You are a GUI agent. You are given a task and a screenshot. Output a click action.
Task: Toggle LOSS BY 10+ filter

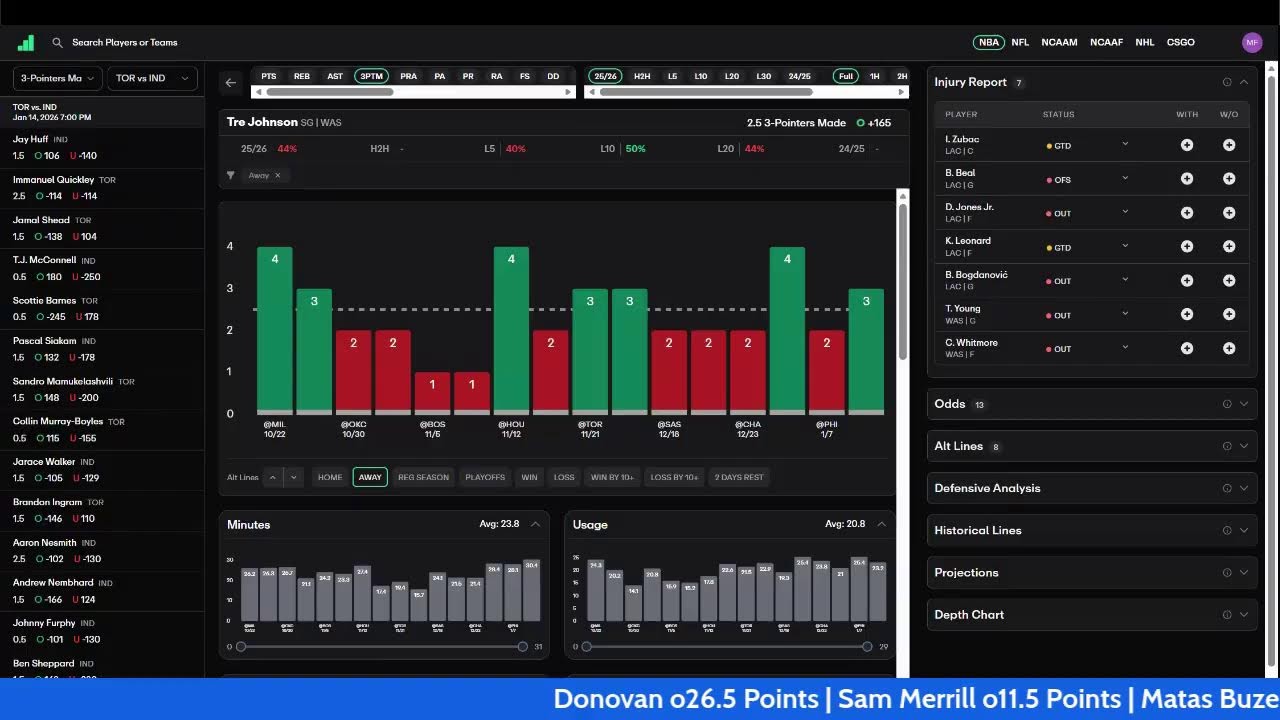coord(675,477)
